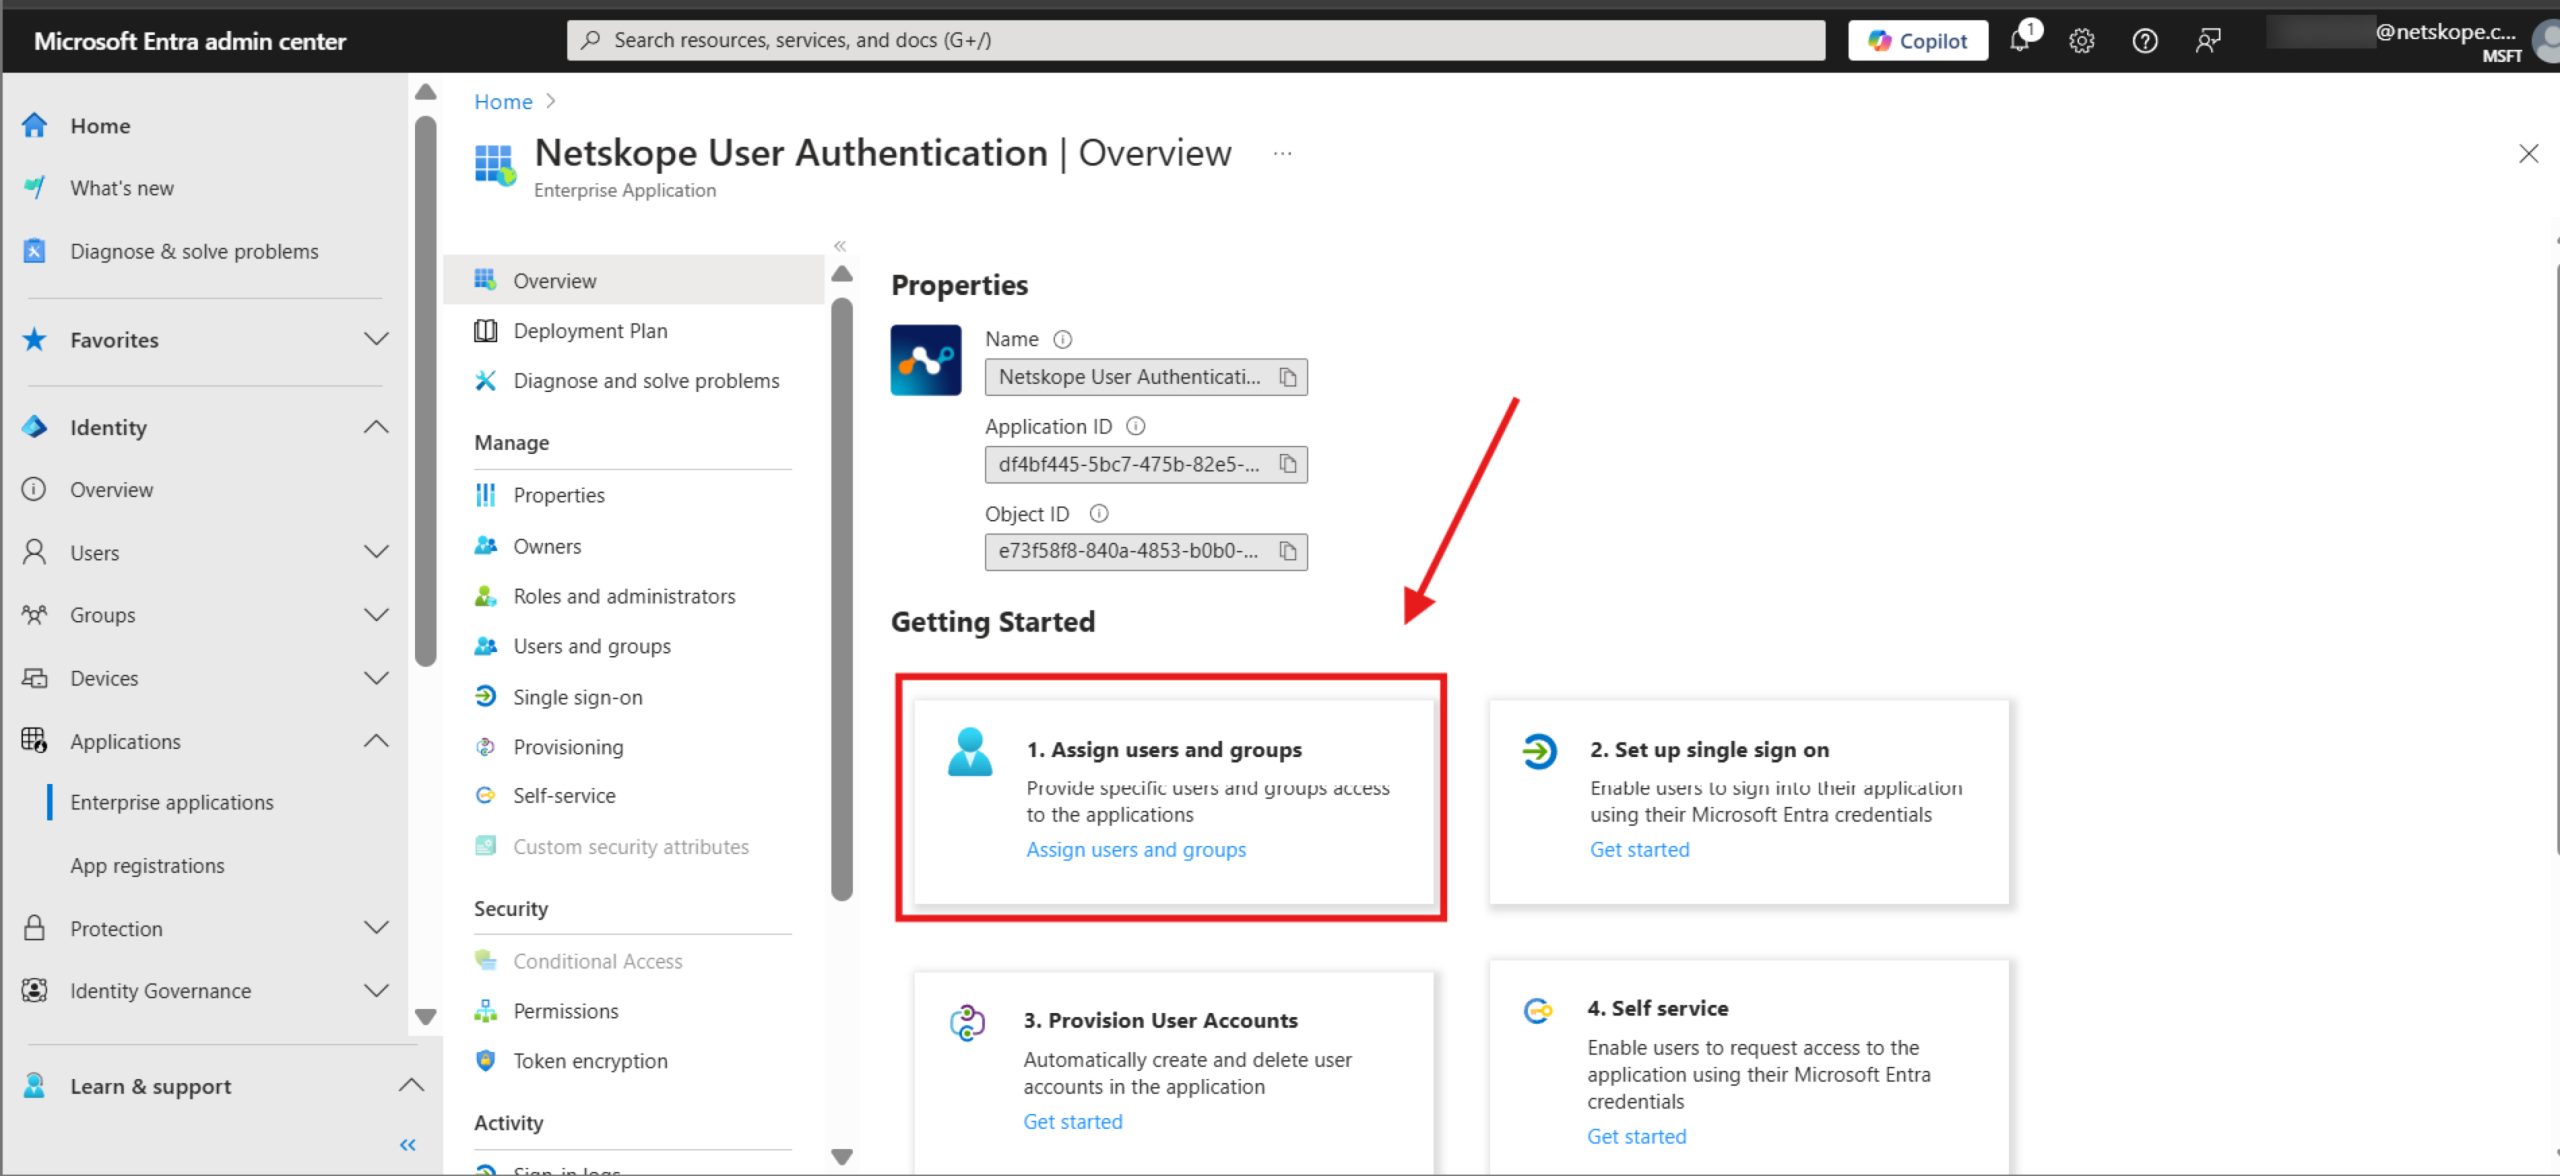Open Copilot from the top bar
This screenshot has height=1176, width=2560.
click(x=1916, y=40)
